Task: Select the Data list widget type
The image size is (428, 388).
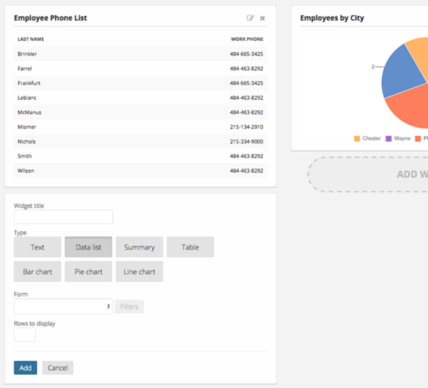Action: click(88, 247)
